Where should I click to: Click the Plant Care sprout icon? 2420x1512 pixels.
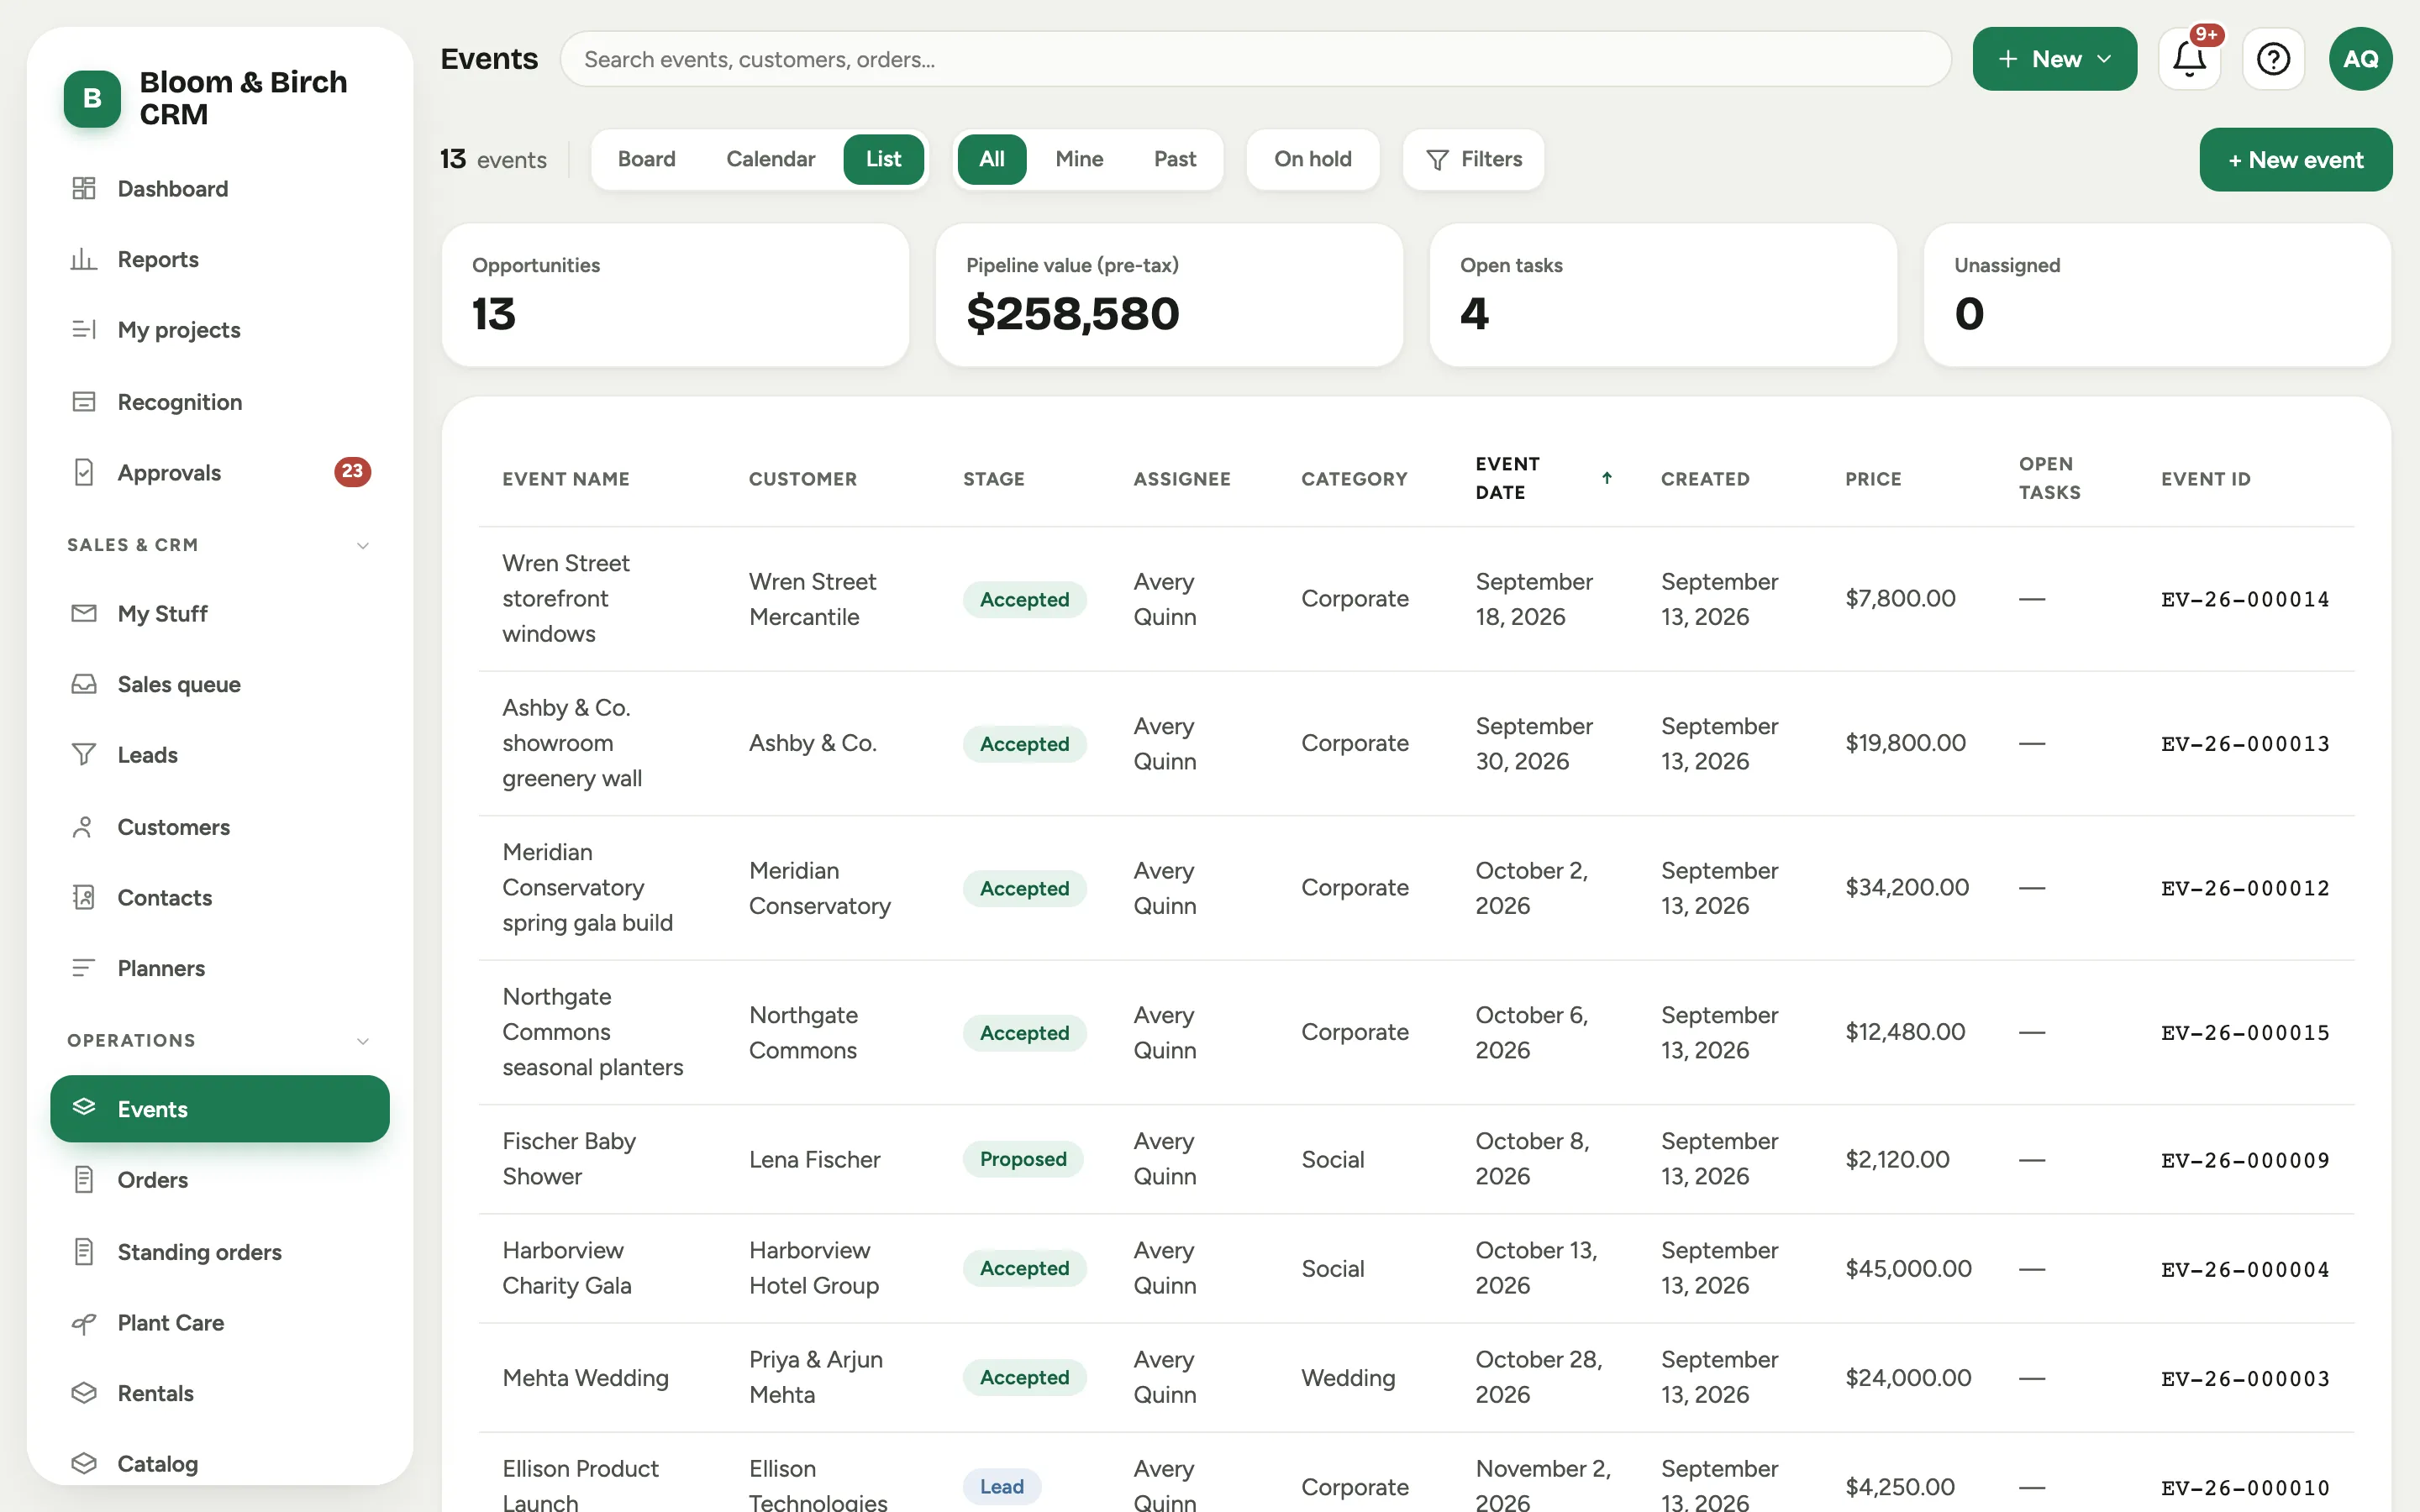[84, 1323]
